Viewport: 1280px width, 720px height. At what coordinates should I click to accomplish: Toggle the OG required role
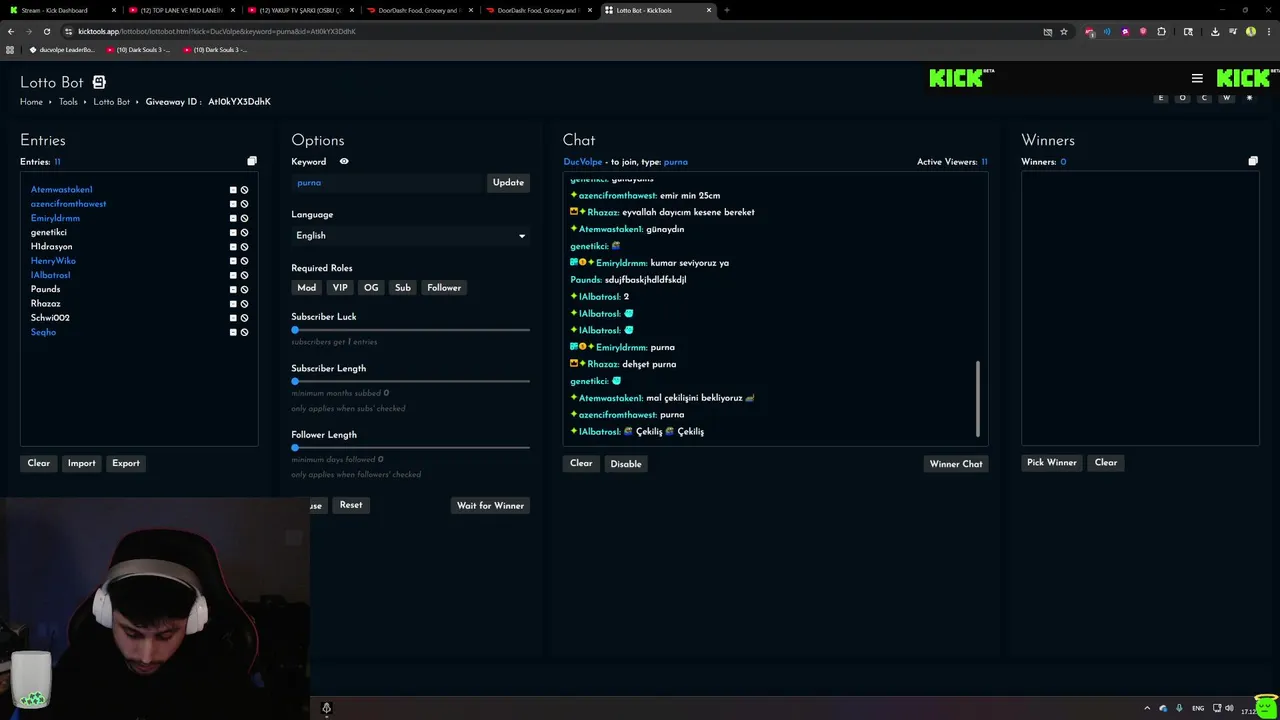pos(371,288)
